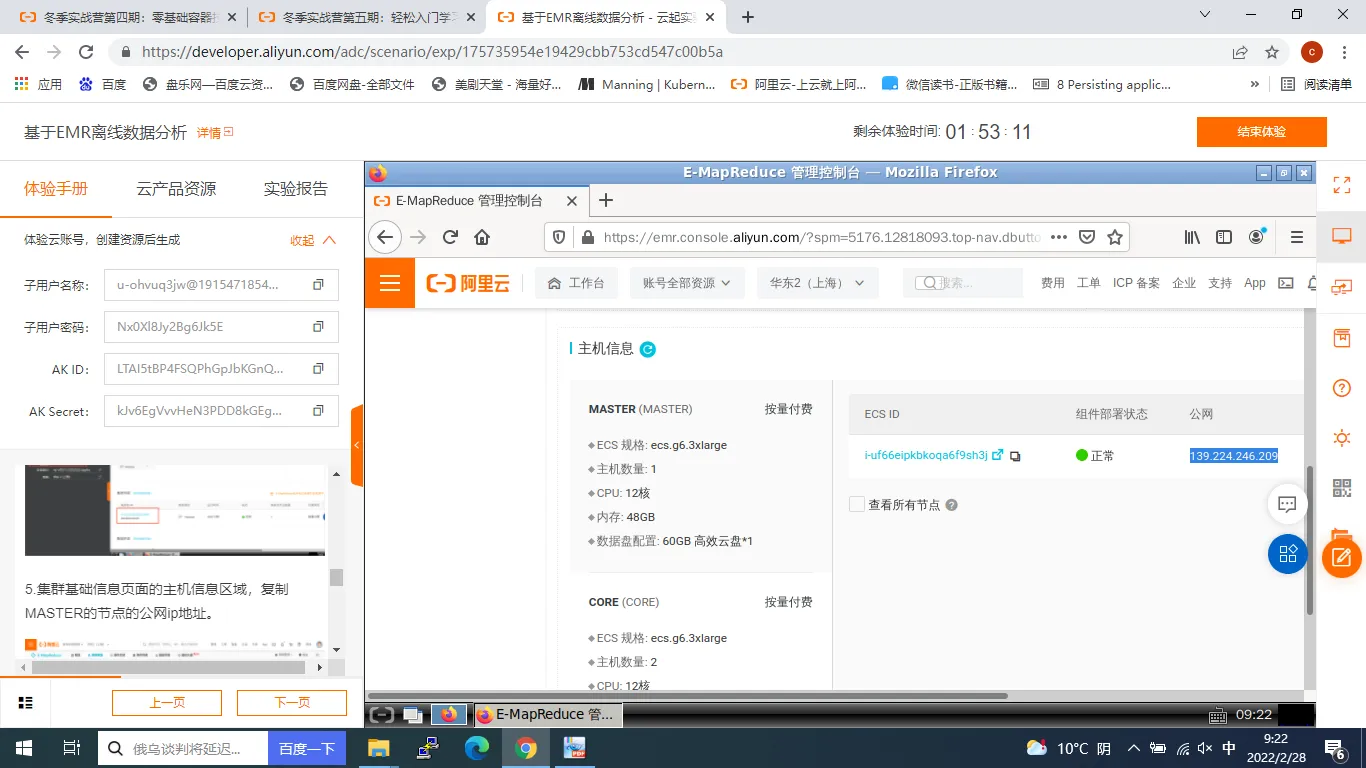Switch to 体验手册 tab
Screen dimensions: 1366x768
[56, 188]
